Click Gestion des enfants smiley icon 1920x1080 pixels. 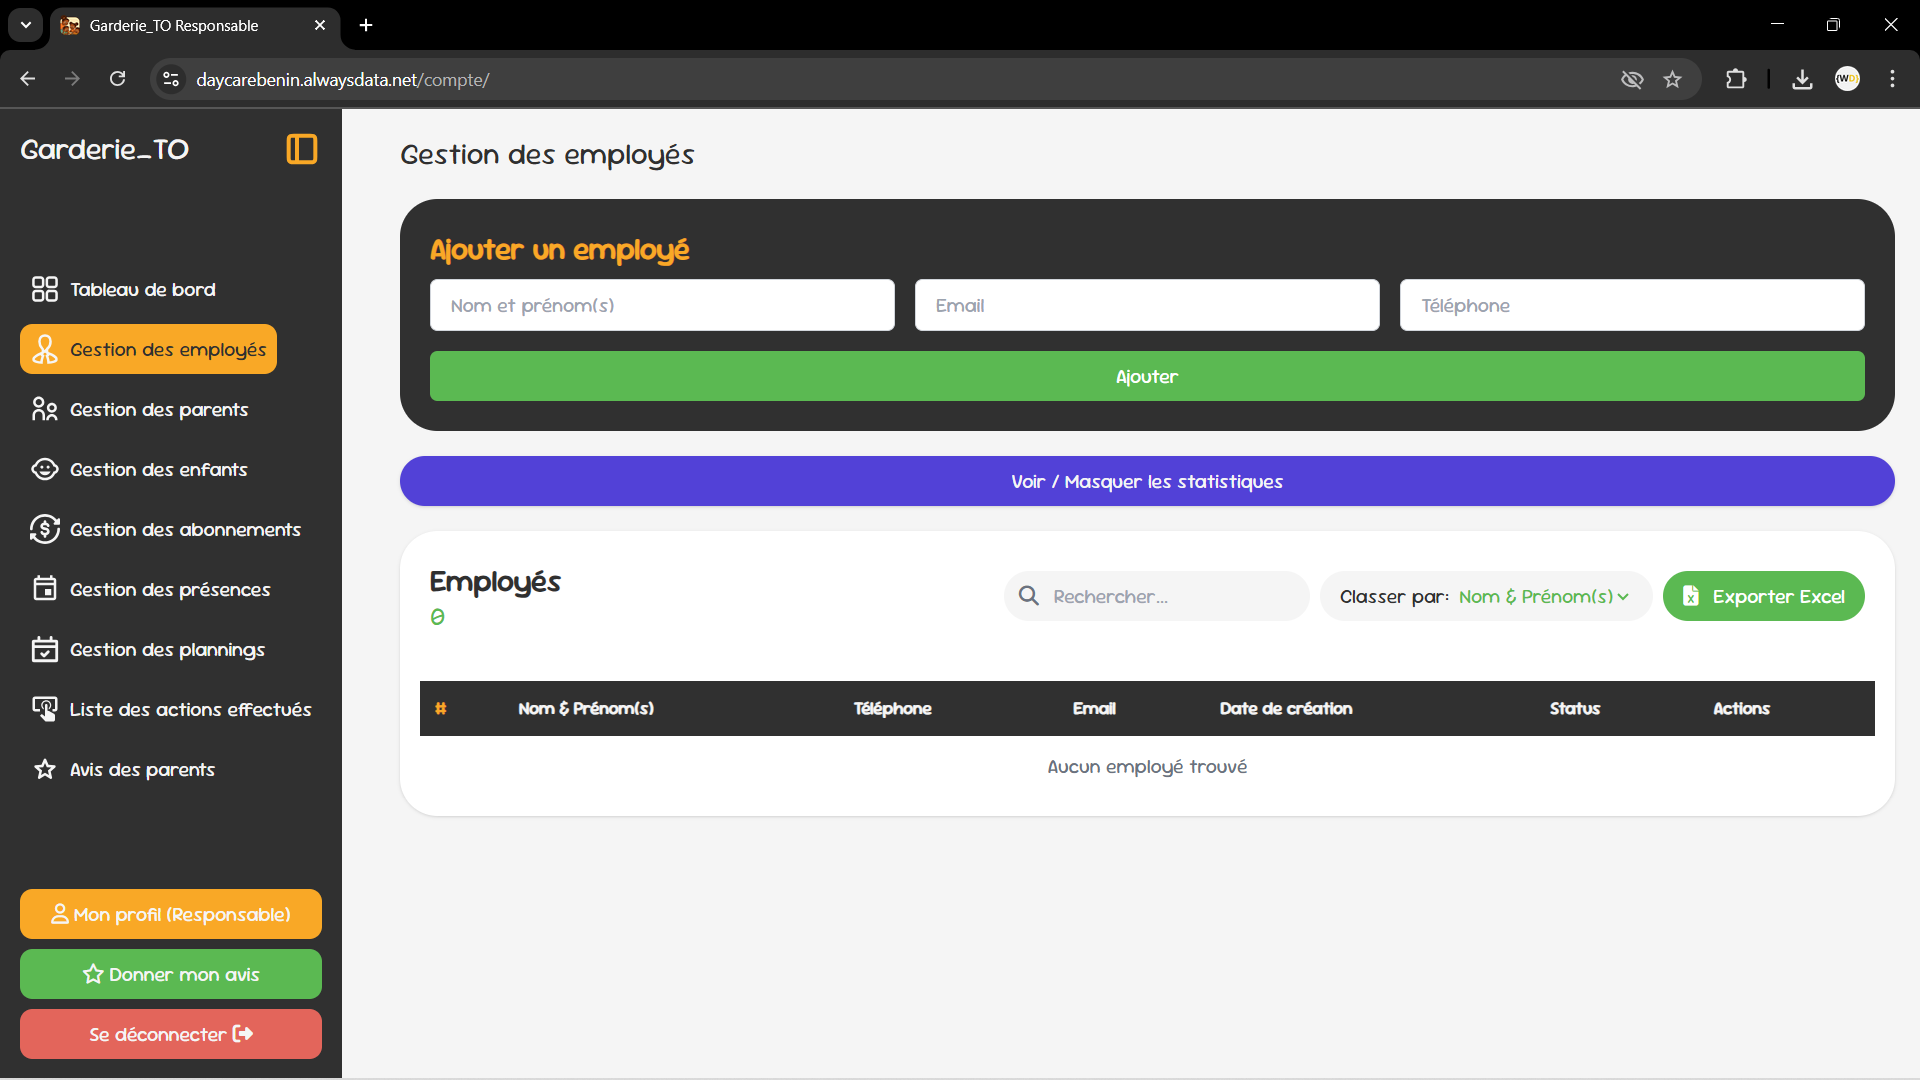click(44, 469)
